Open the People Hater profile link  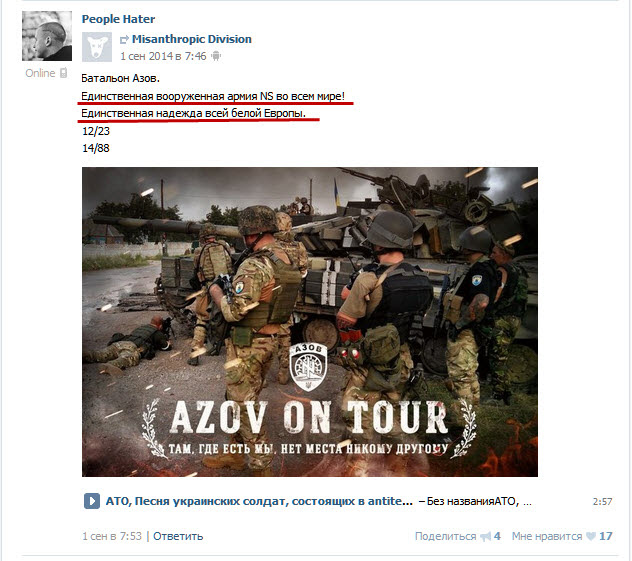pos(118,19)
